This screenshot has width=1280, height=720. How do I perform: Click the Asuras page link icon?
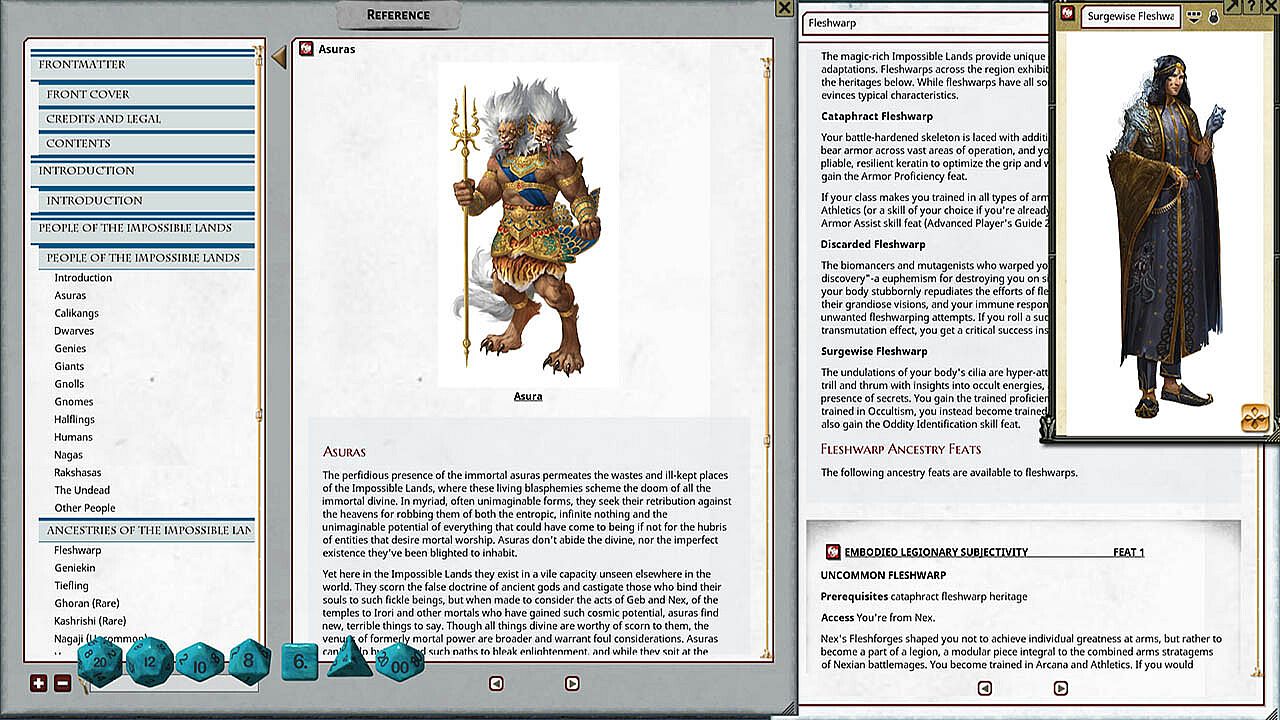click(306, 49)
